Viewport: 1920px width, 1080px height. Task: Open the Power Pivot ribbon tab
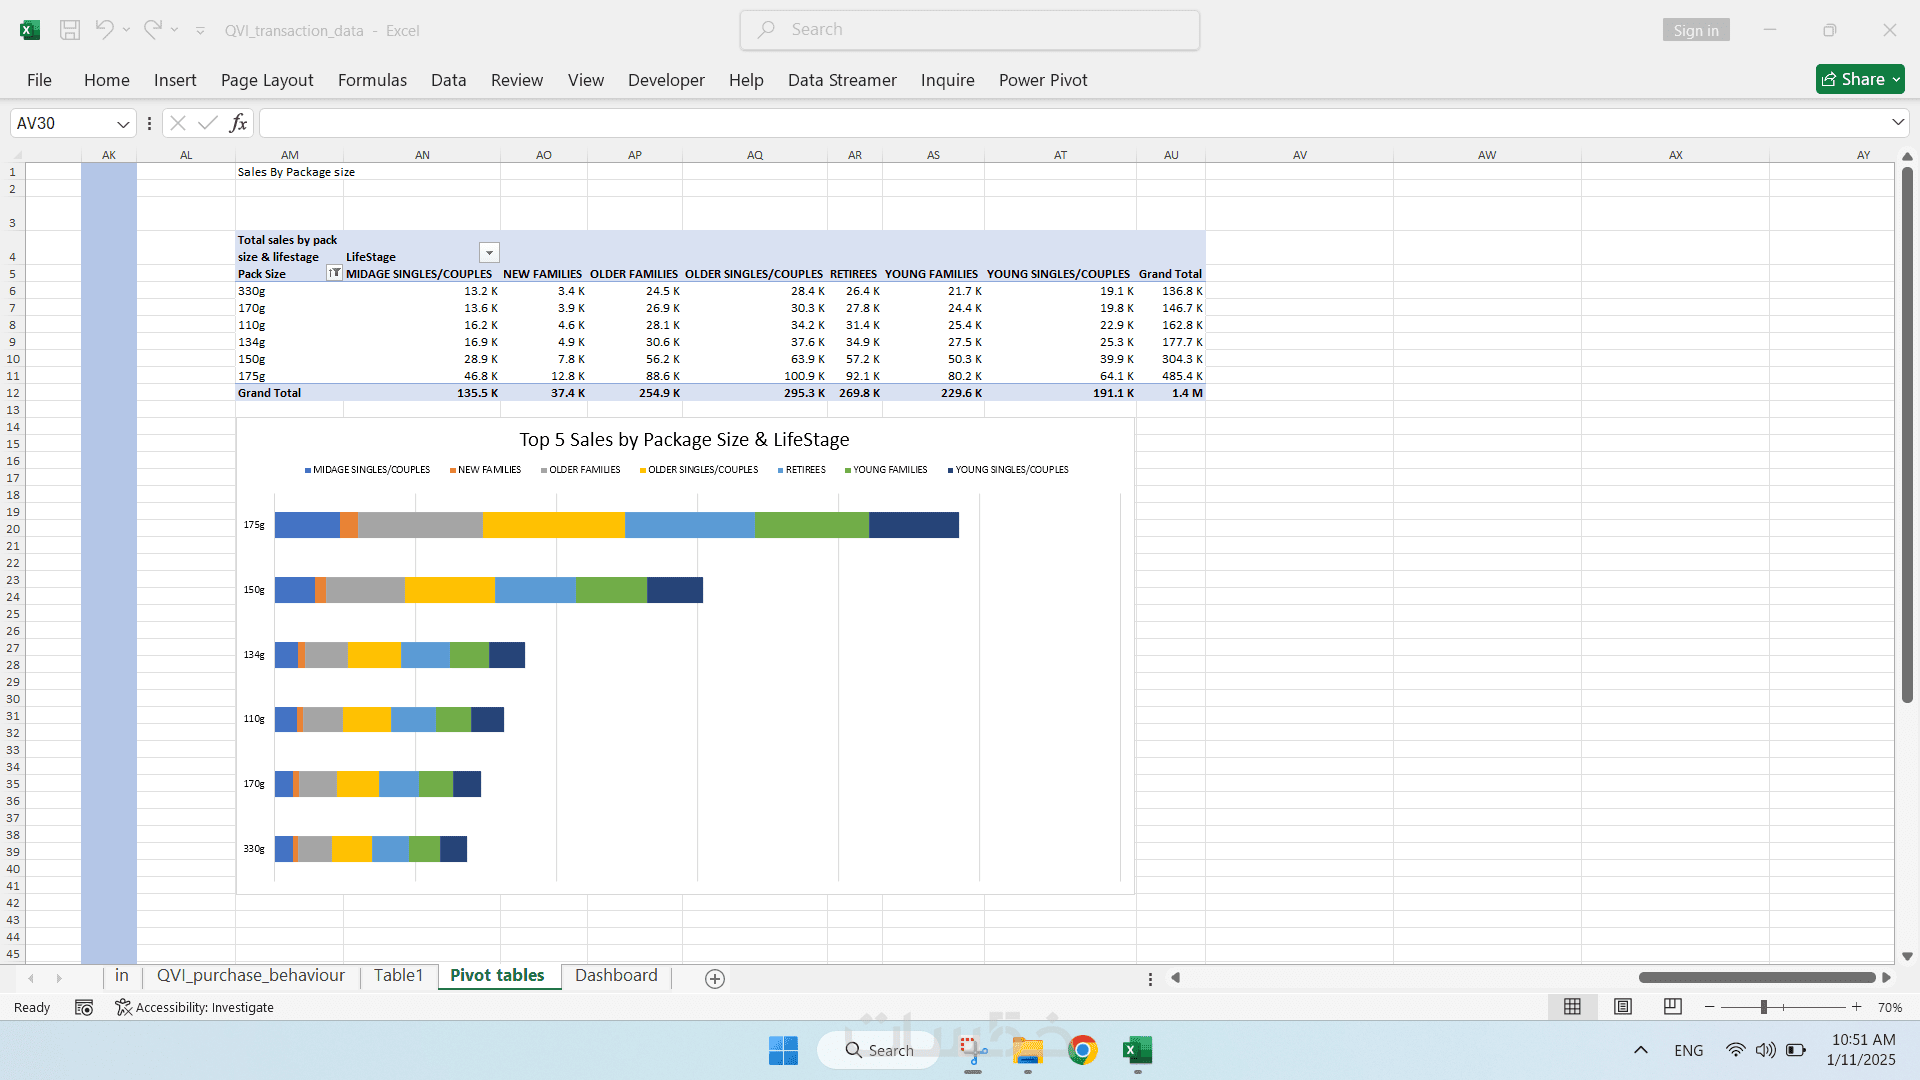[x=1042, y=80]
